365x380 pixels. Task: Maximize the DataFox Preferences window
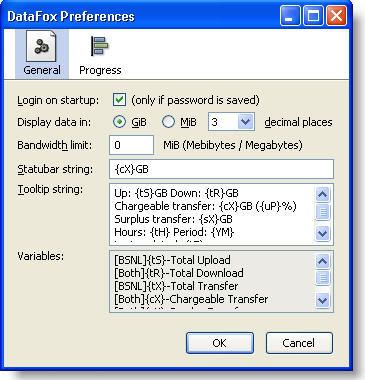tap(313, 16)
